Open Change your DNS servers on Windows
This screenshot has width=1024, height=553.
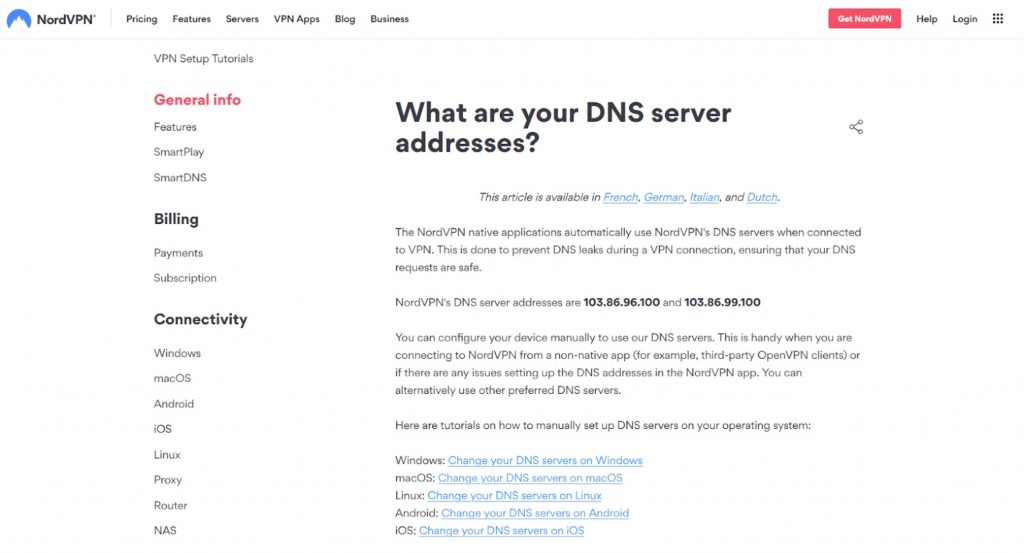pyautogui.click(x=545, y=460)
